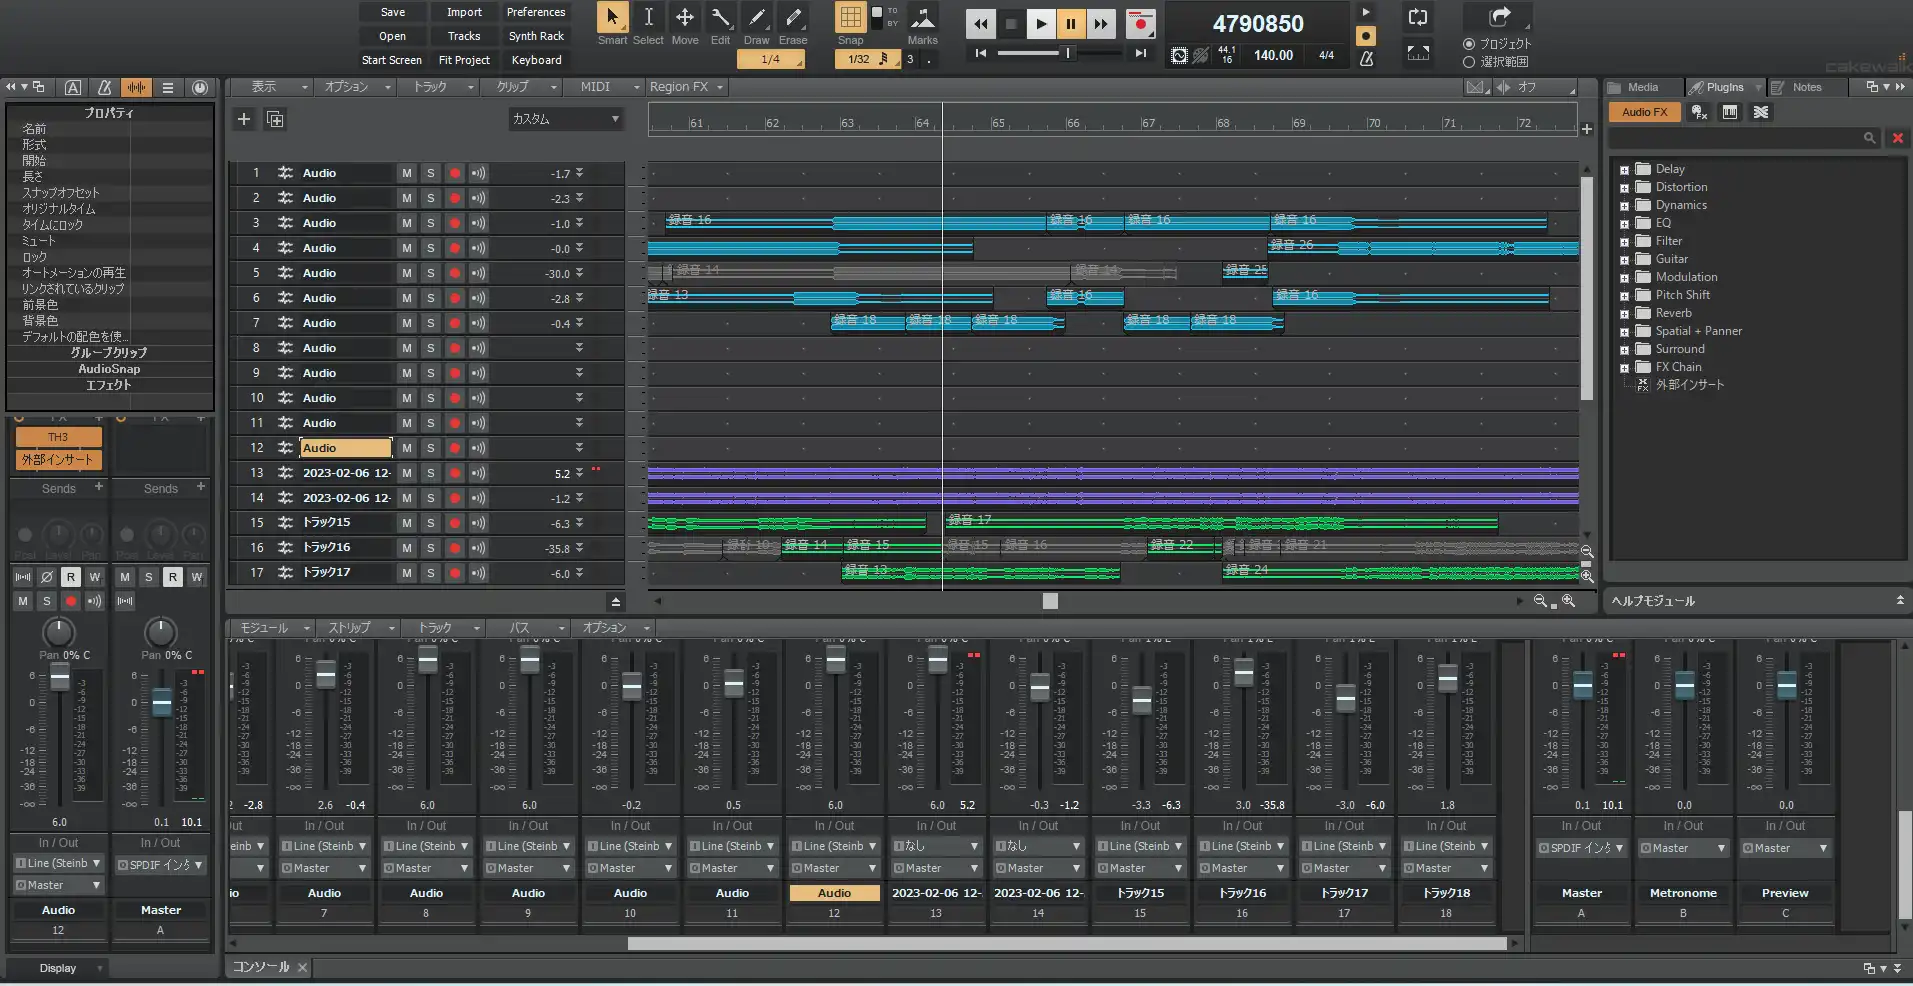Arm the transport Record button
Viewport: 1913px width, 986px height.
(1140, 24)
